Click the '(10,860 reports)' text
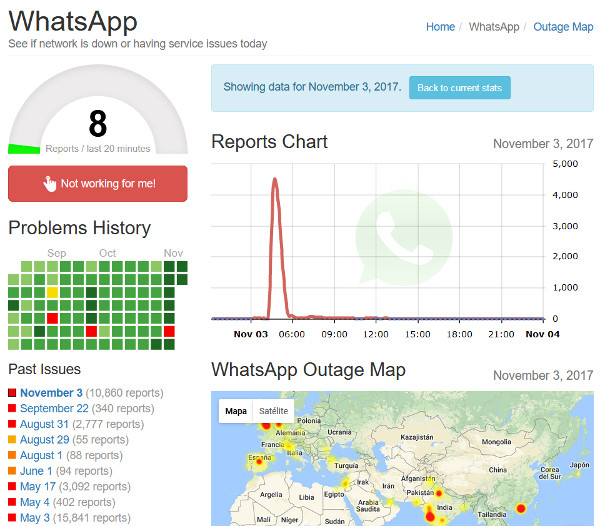The height and width of the screenshot is (526, 600). point(124,393)
